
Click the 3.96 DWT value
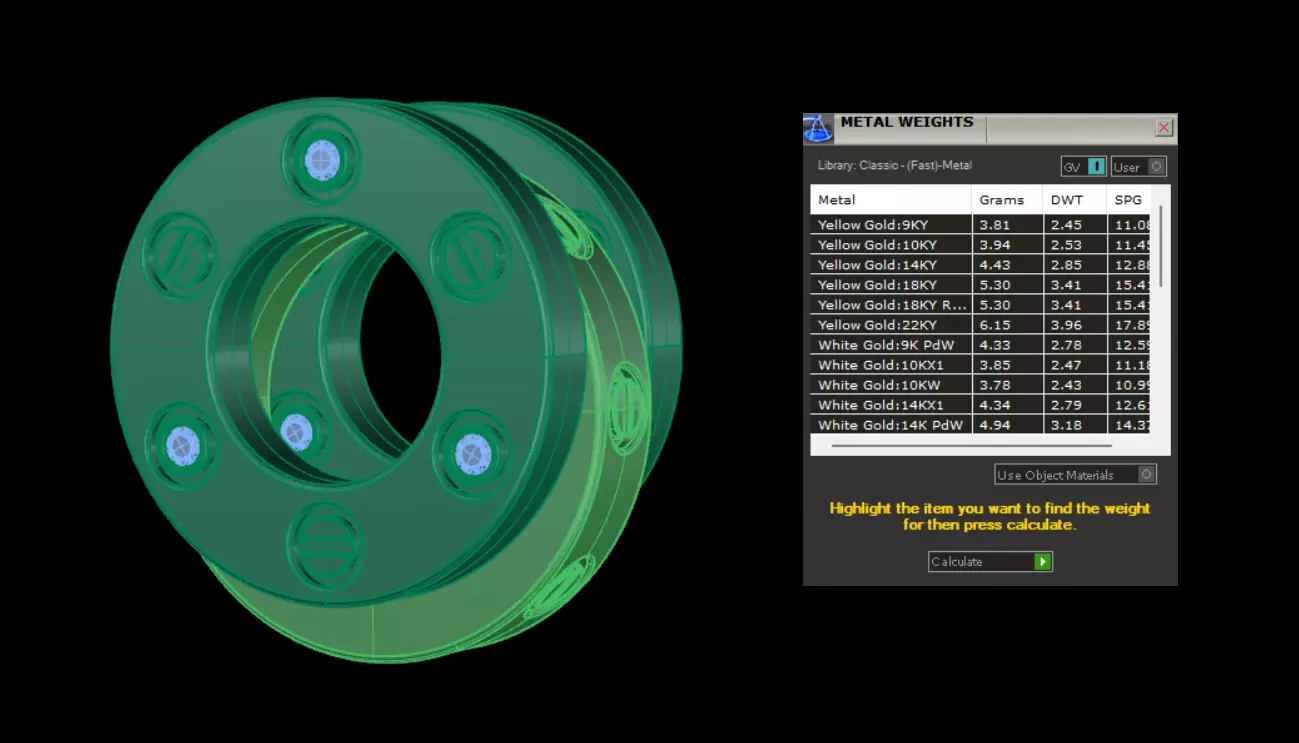click(1066, 325)
